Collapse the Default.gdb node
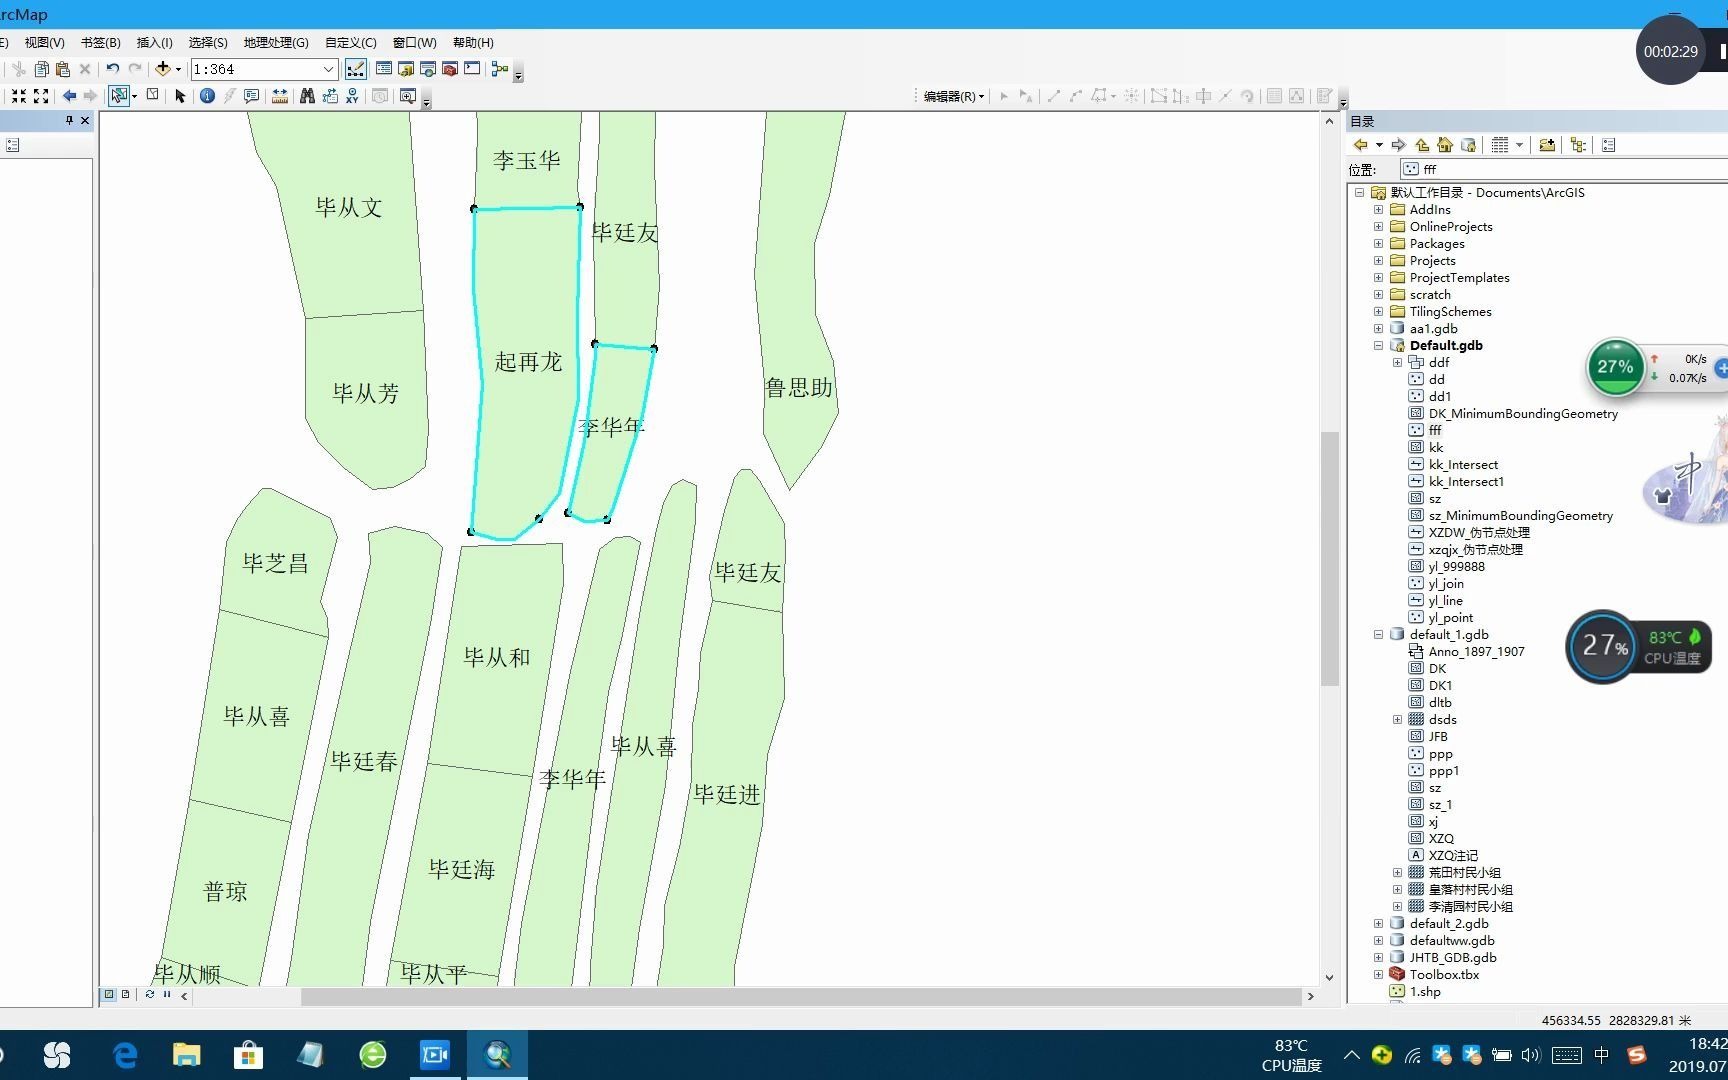Screen dimensions: 1728x1080 tap(1378, 345)
